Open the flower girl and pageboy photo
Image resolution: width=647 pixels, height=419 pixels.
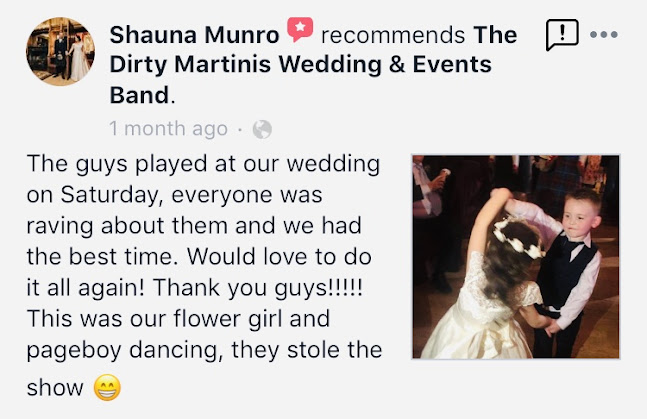pos(516,257)
